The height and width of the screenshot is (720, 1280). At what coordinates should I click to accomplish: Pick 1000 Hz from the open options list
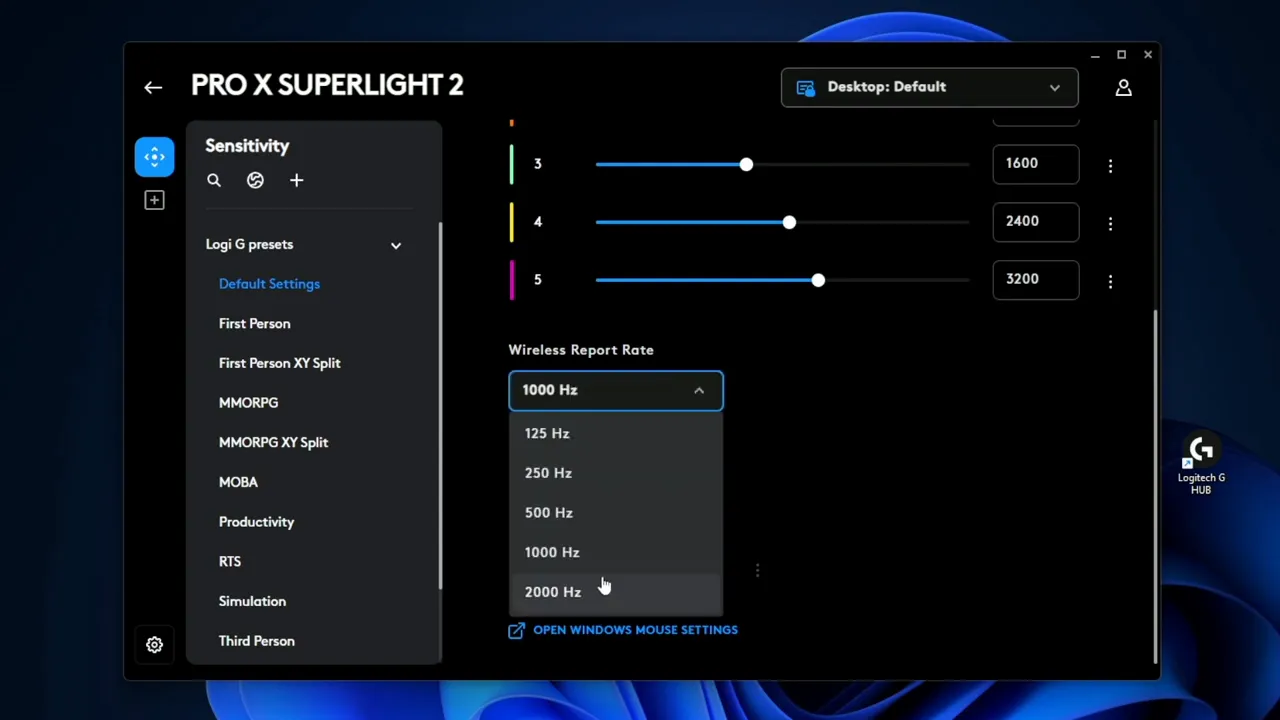616,552
